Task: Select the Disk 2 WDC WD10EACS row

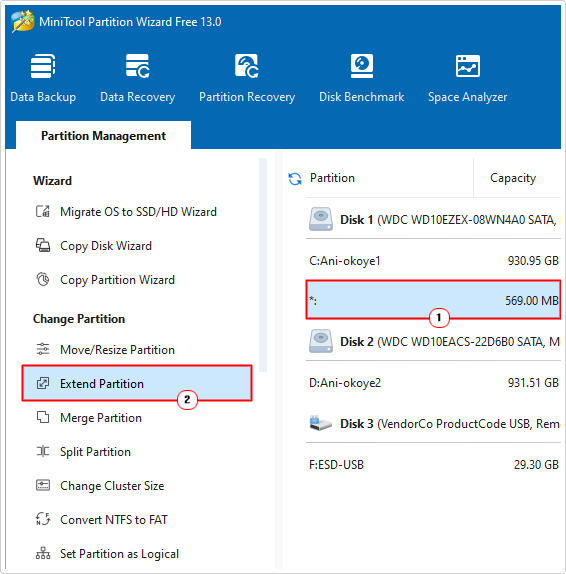Action: pyautogui.click(x=433, y=342)
